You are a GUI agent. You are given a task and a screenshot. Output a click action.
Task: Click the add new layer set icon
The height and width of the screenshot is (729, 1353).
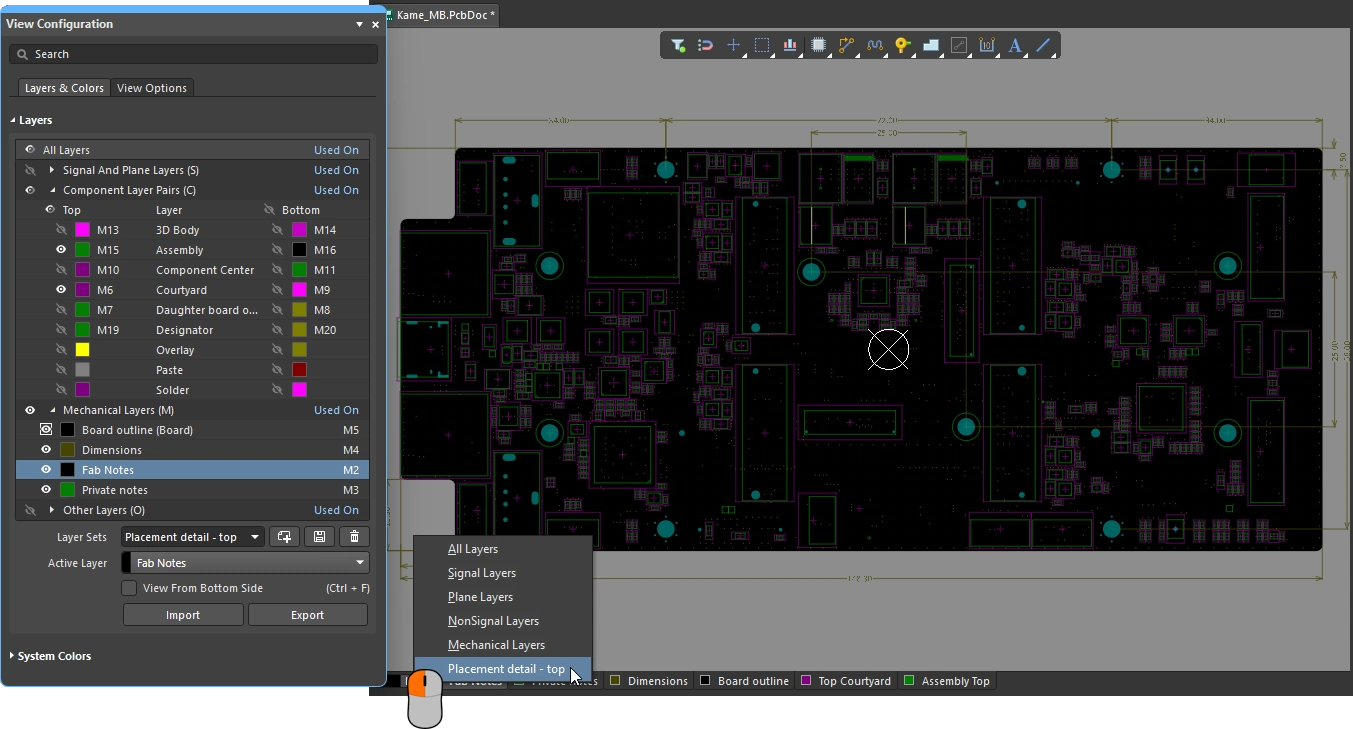click(285, 537)
